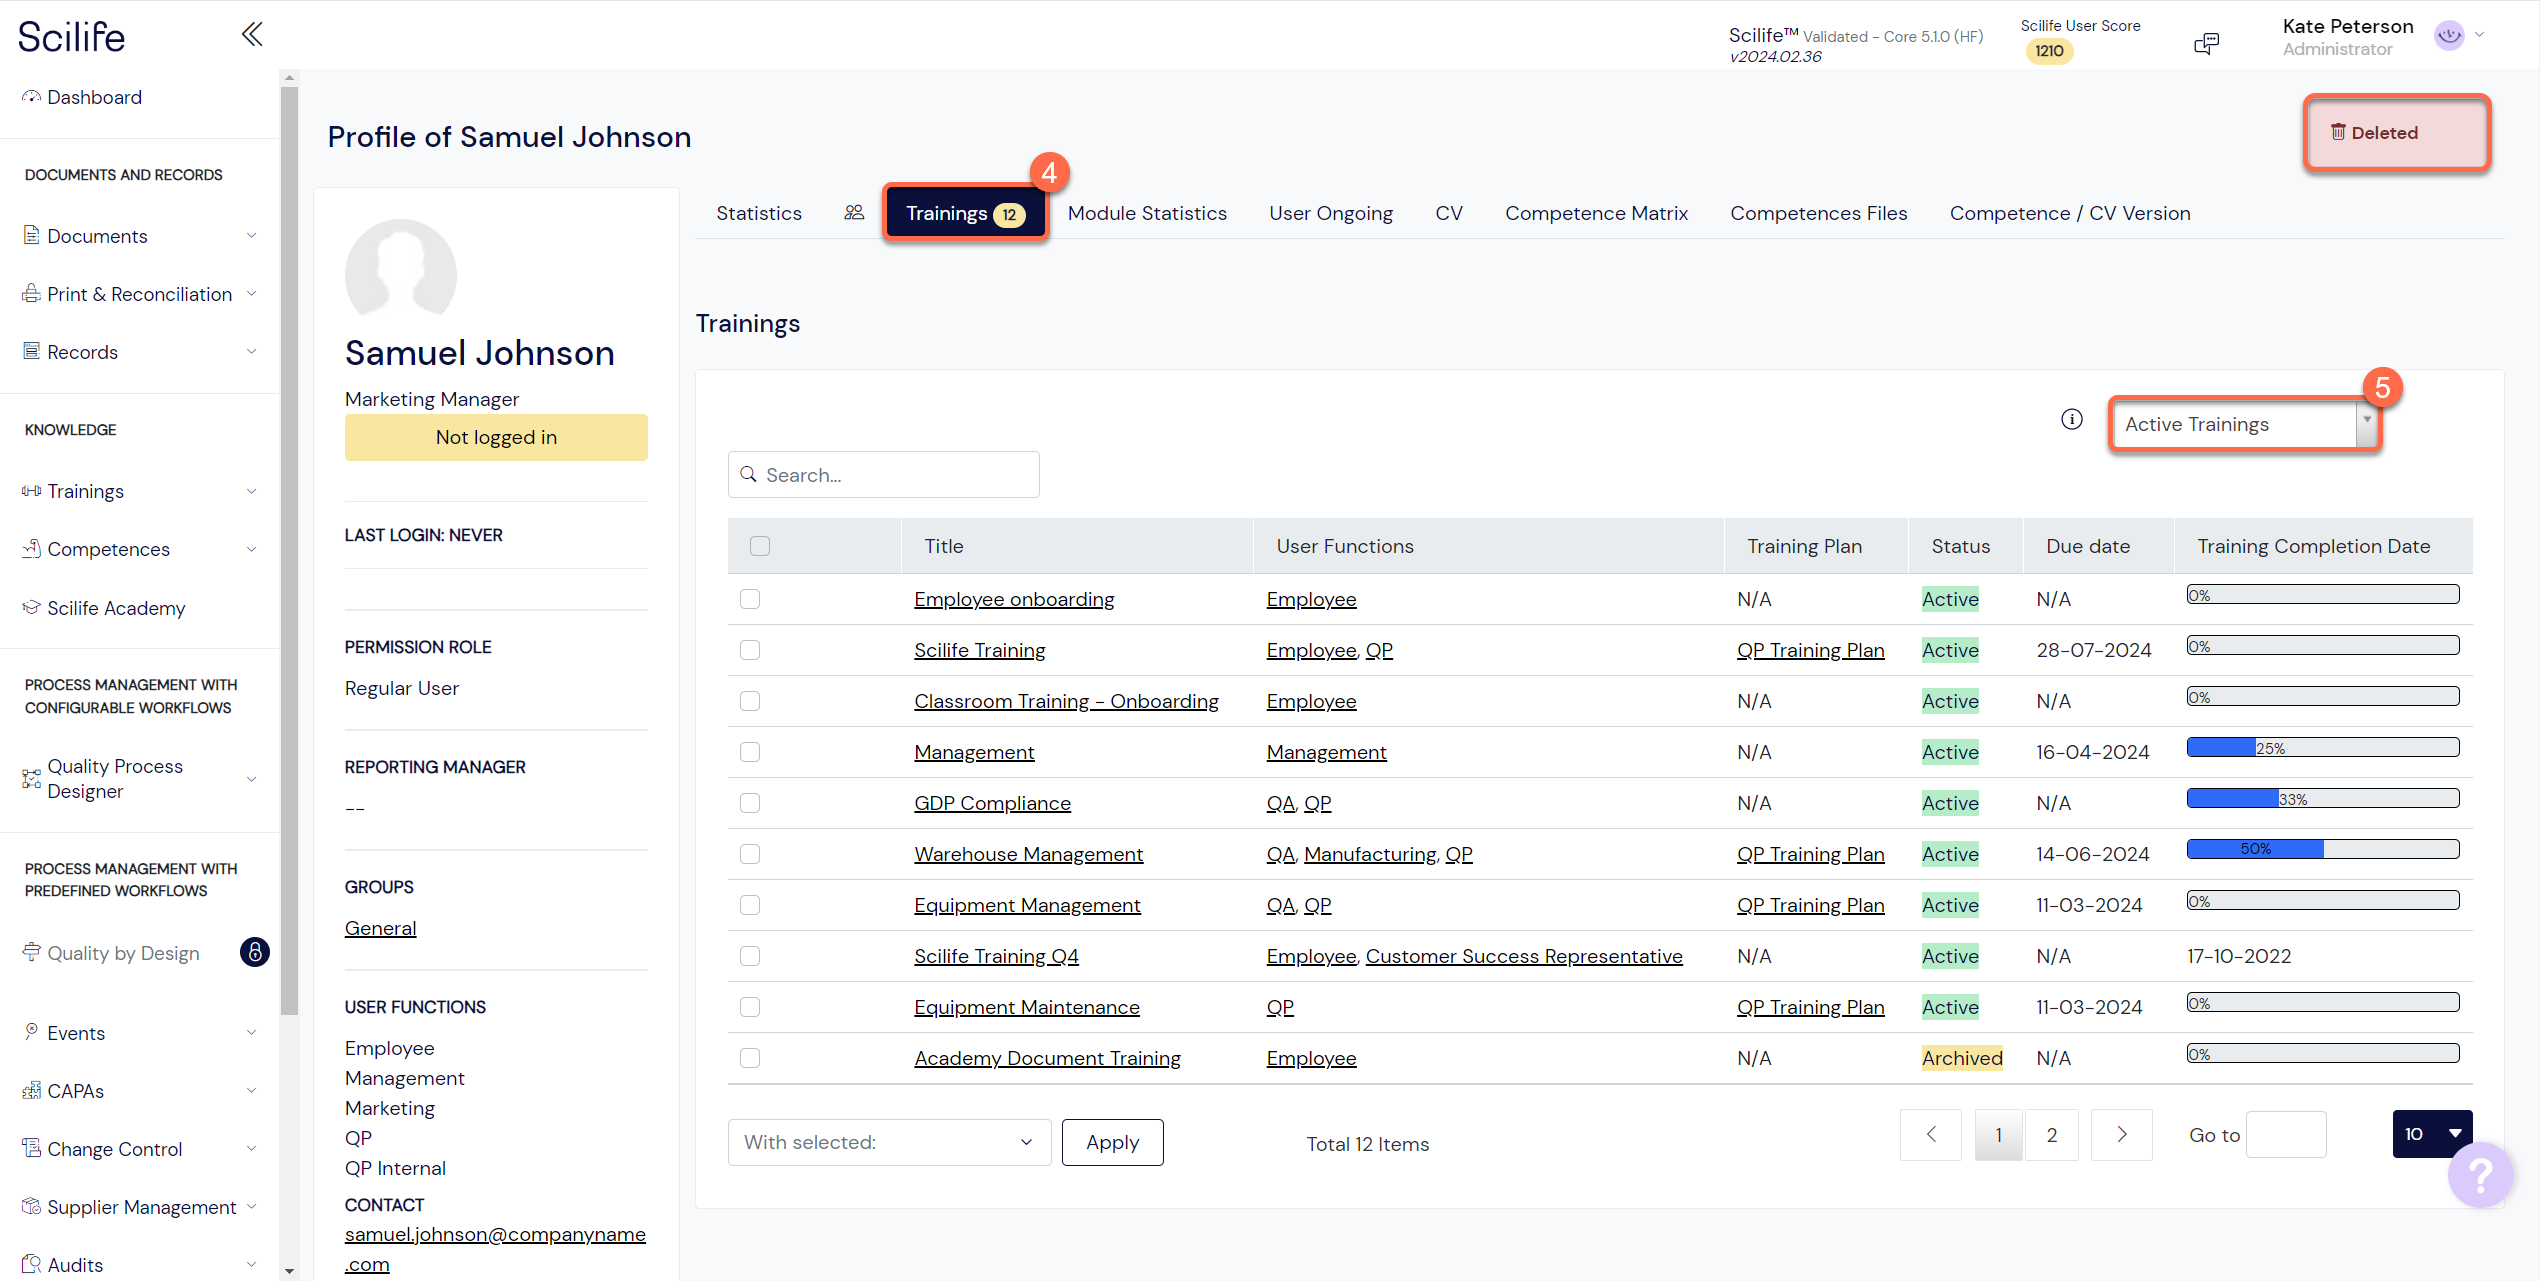Check the Employee onboarding row checkbox
2540x1281 pixels.
(750, 599)
